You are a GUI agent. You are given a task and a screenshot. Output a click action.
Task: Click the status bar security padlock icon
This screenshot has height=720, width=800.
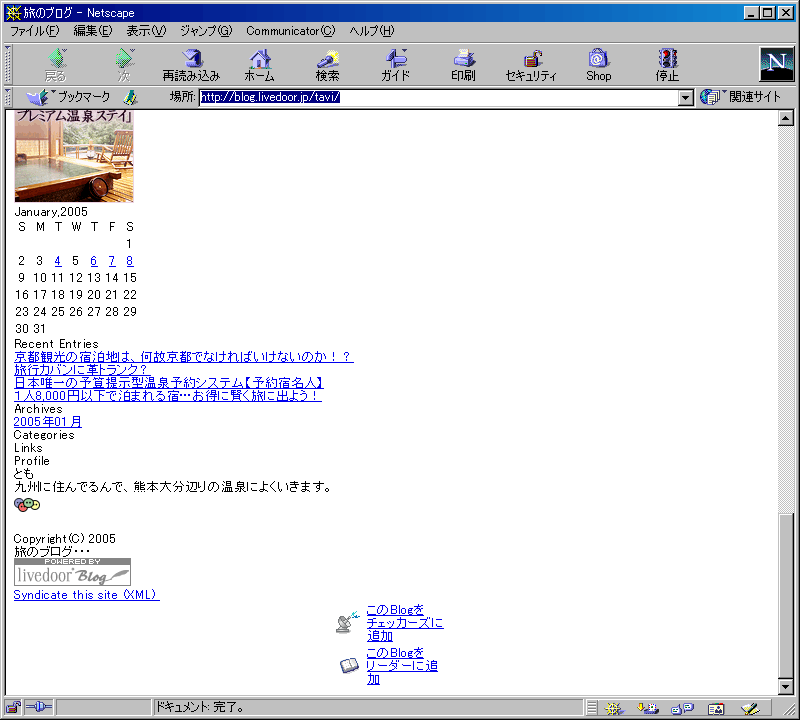tap(13, 708)
